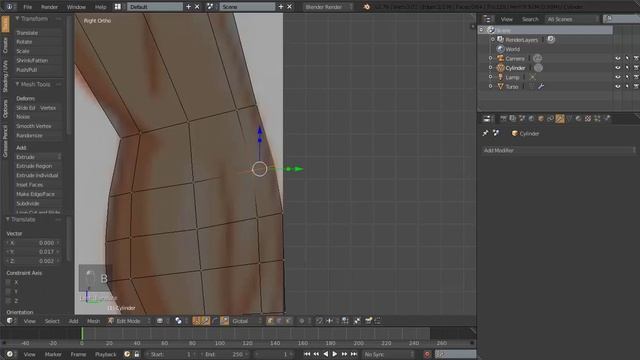This screenshot has height=360, width=640.
Task: Click the pin icon in the properties context
Action: point(485,133)
